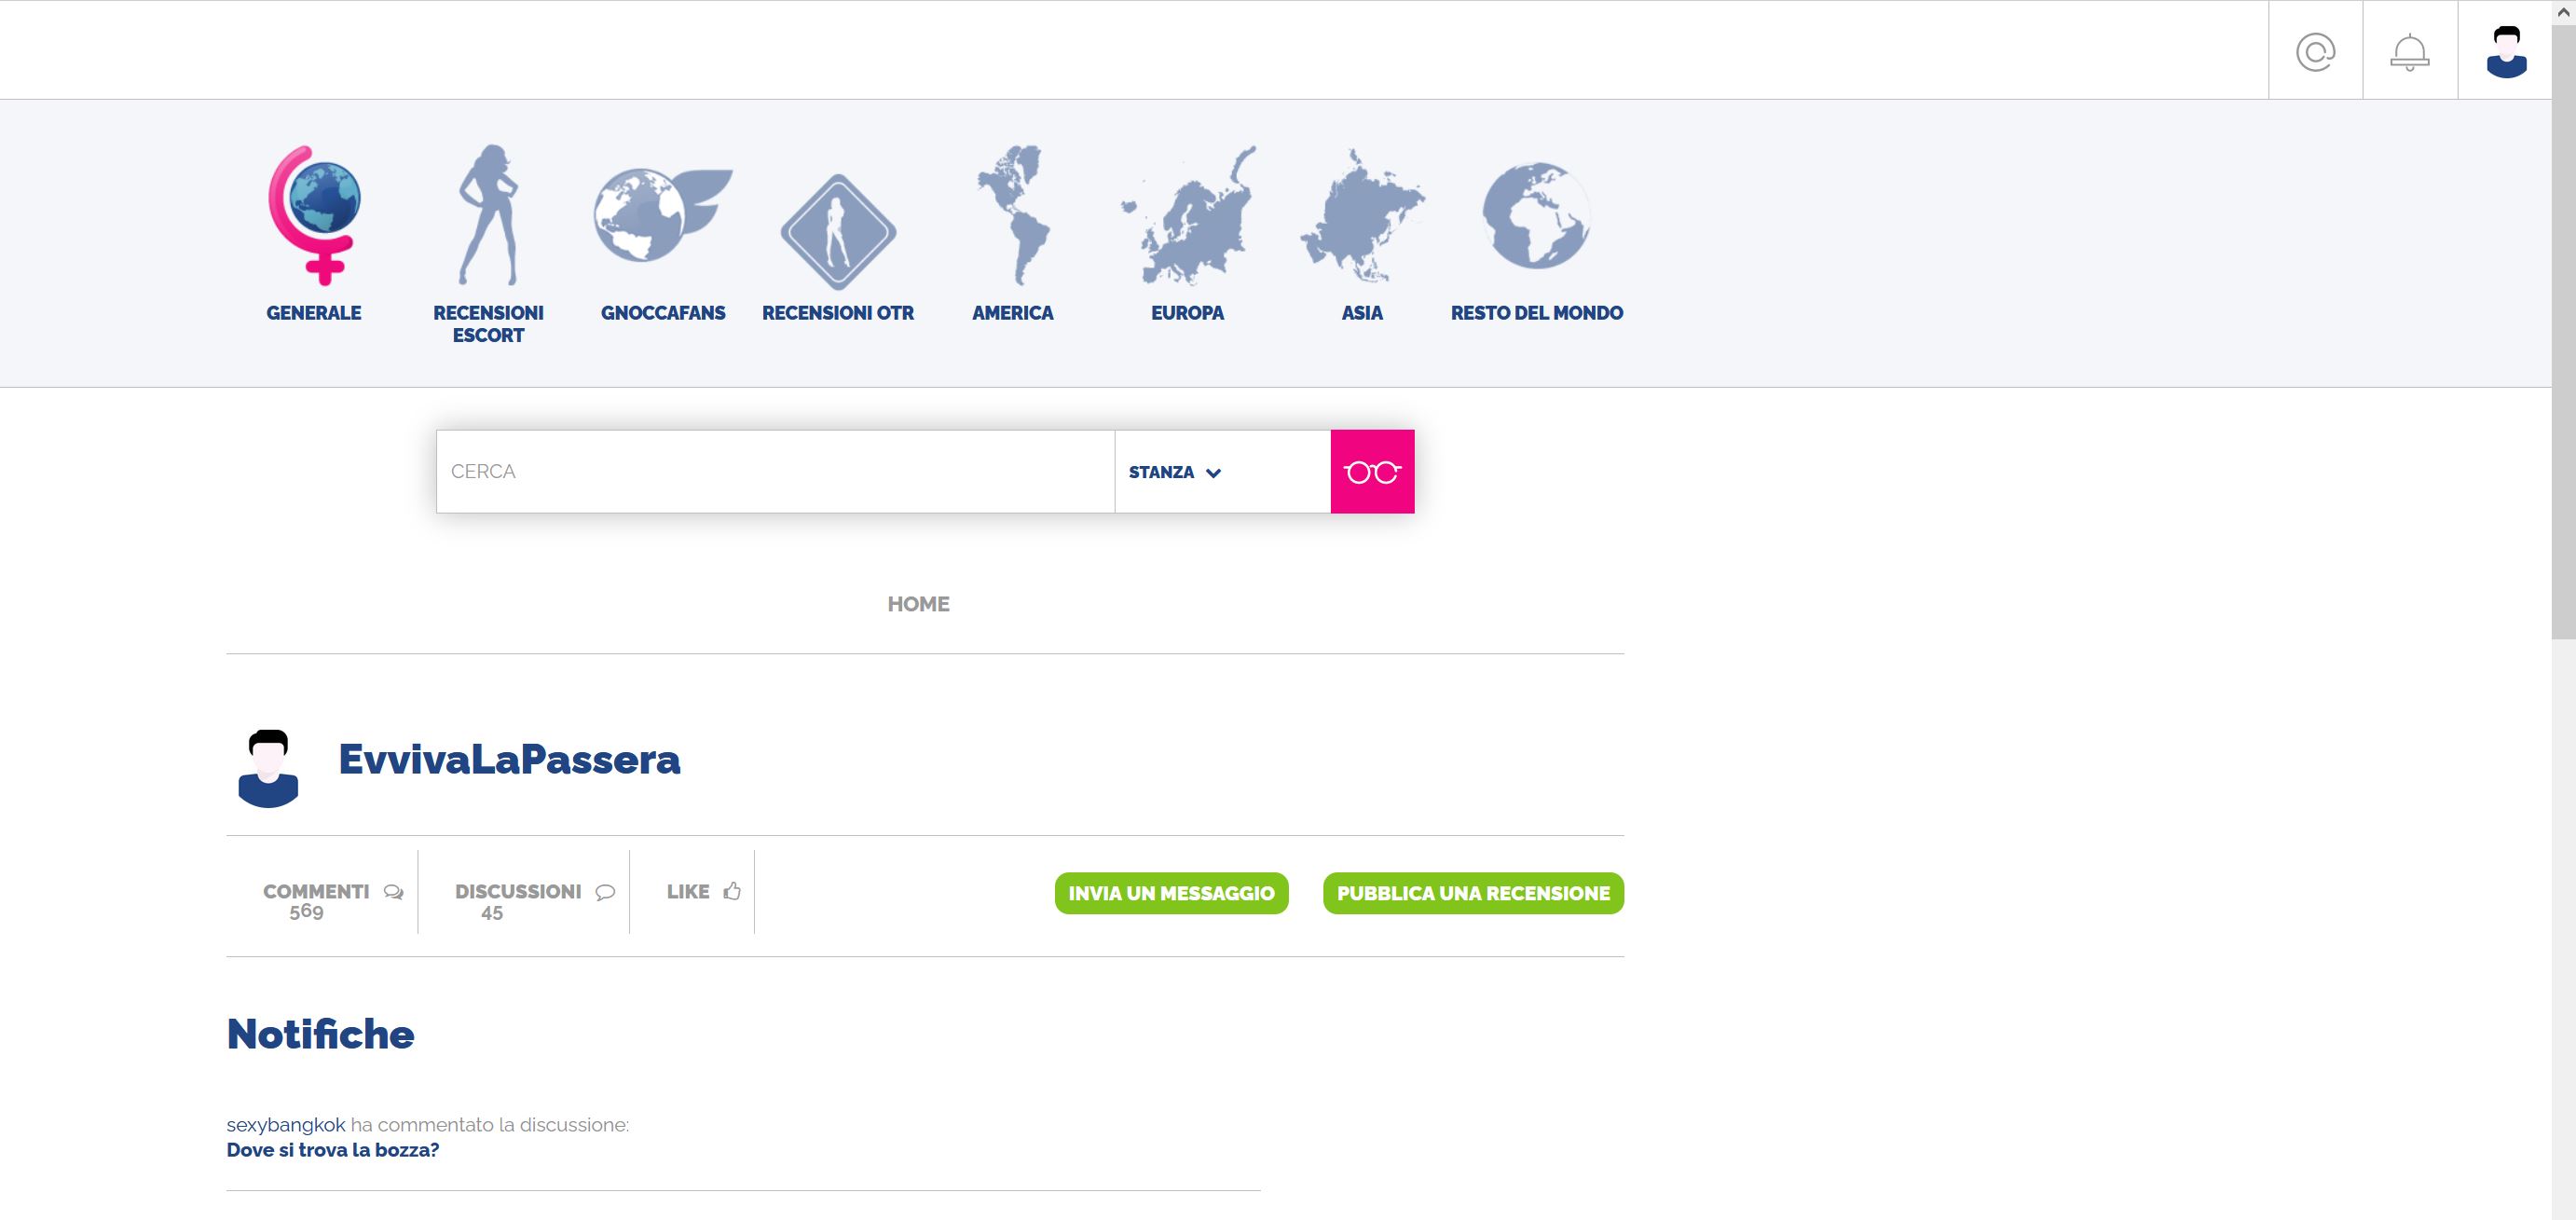
Task: Go to Home breadcrumb link
Action: [x=918, y=604]
